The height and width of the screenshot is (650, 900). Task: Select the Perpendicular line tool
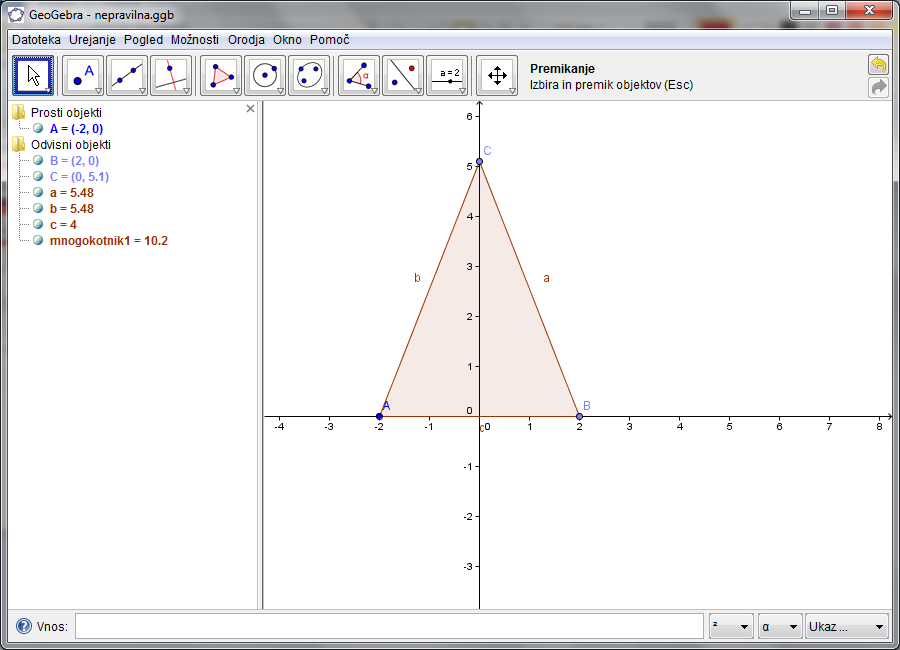click(x=171, y=75)
